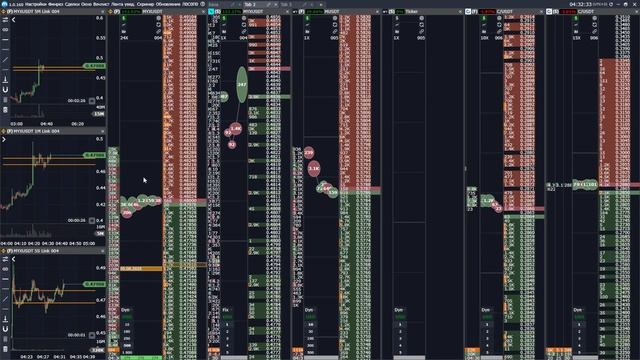
Task: Select 500 volume preset in first MYXUSDT order book
Action: click(x=127, y=345)
